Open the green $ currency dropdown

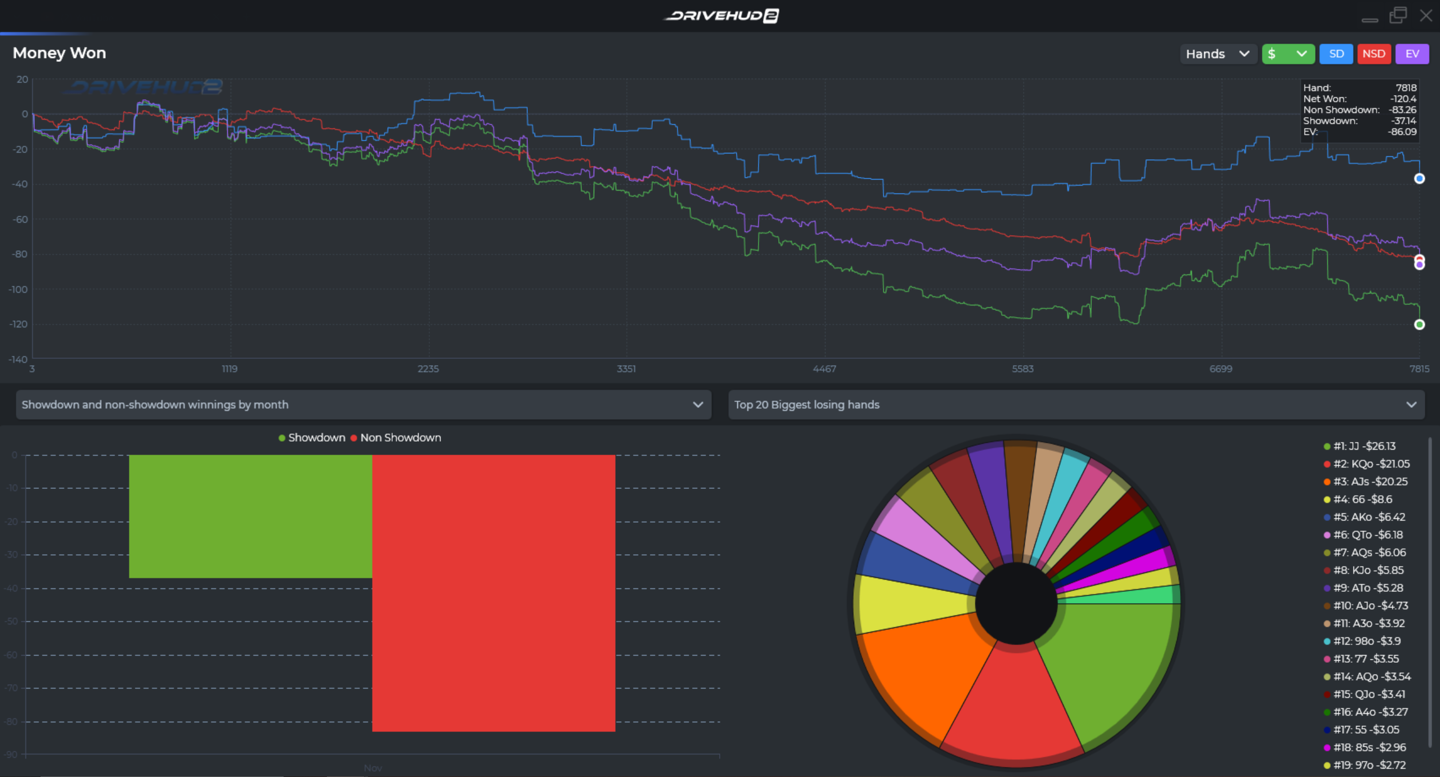[1287, 54]
